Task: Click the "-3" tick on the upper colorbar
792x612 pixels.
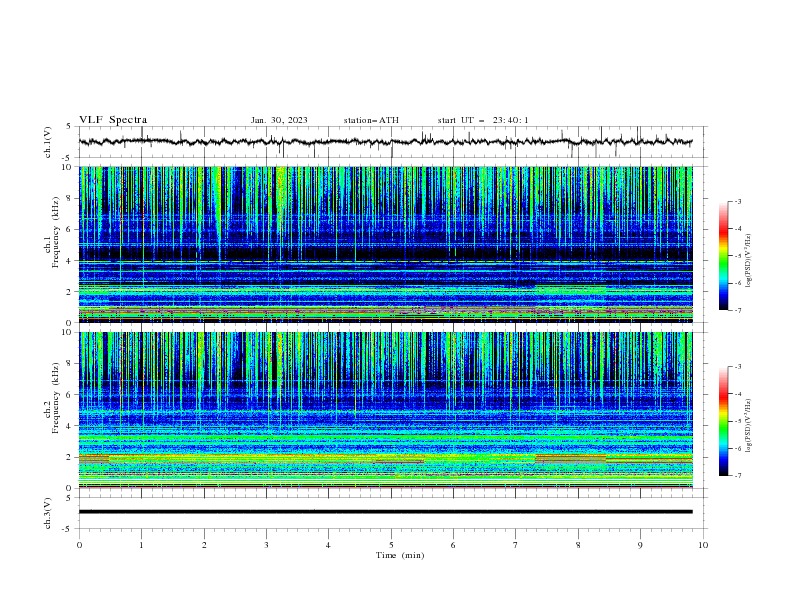Action: pos(737,201)
